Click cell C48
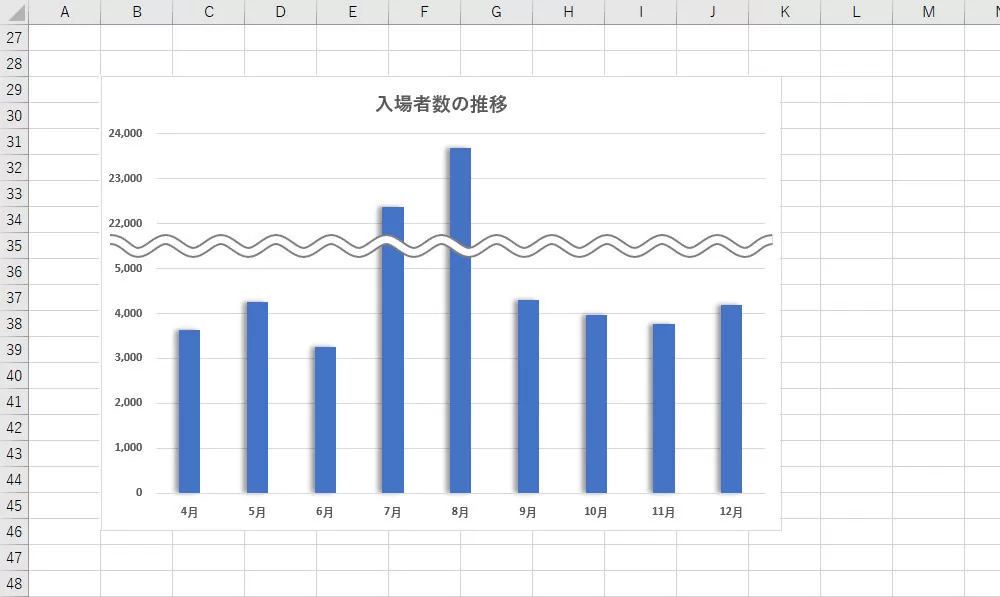 coord(209,584)
